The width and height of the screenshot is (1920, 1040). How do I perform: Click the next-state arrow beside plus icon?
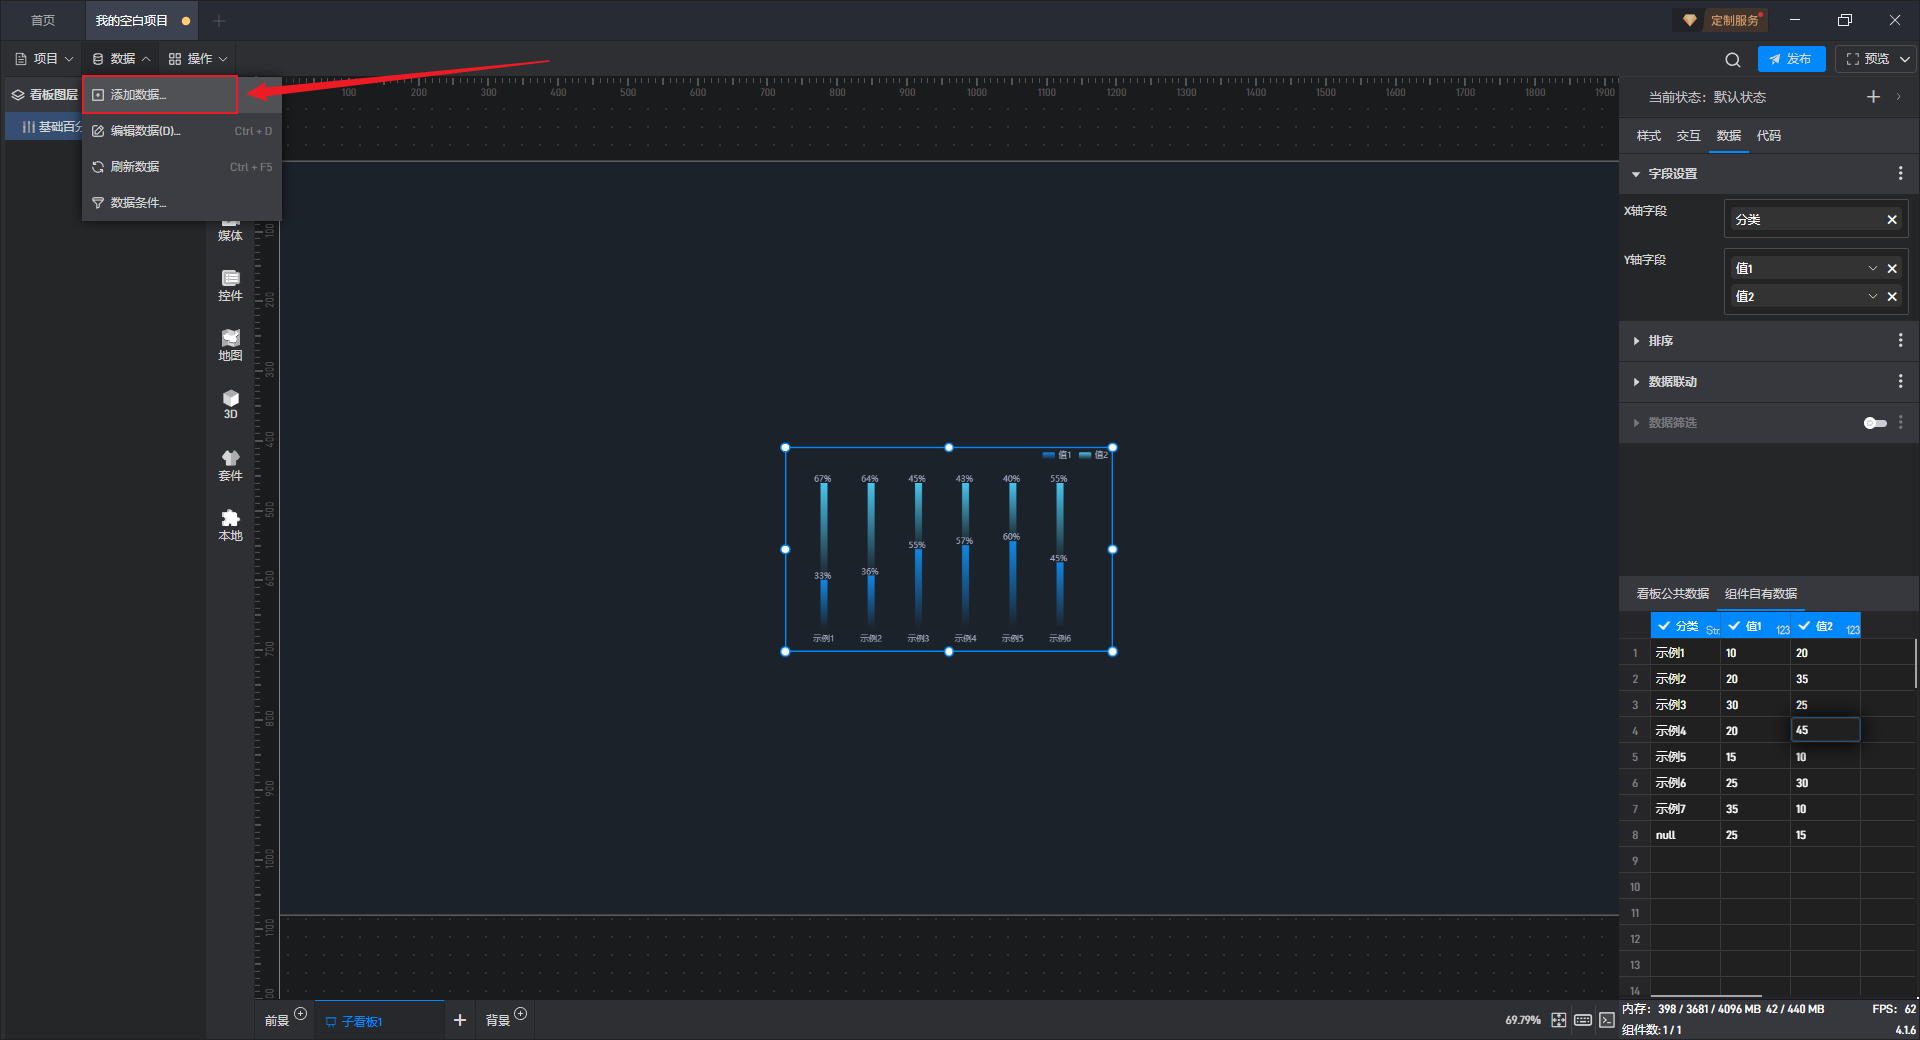pos(1898,97)
